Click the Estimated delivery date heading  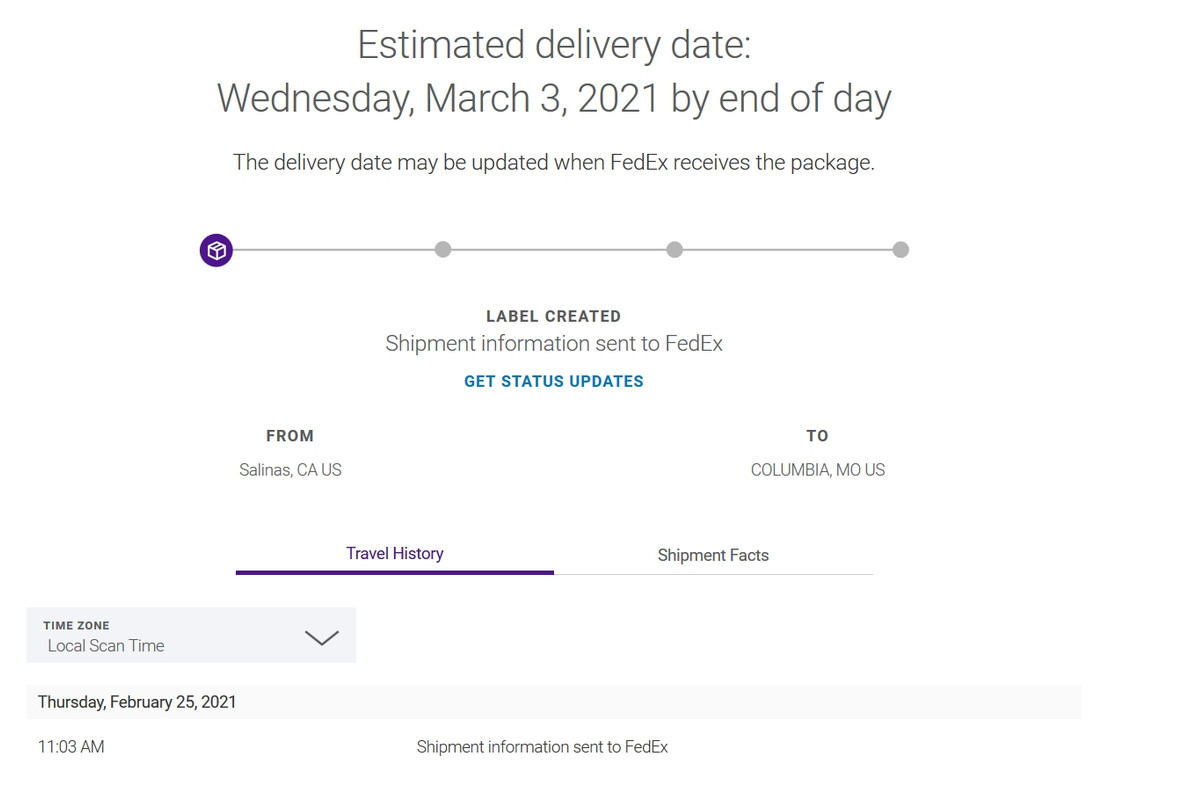coord(554,46)
